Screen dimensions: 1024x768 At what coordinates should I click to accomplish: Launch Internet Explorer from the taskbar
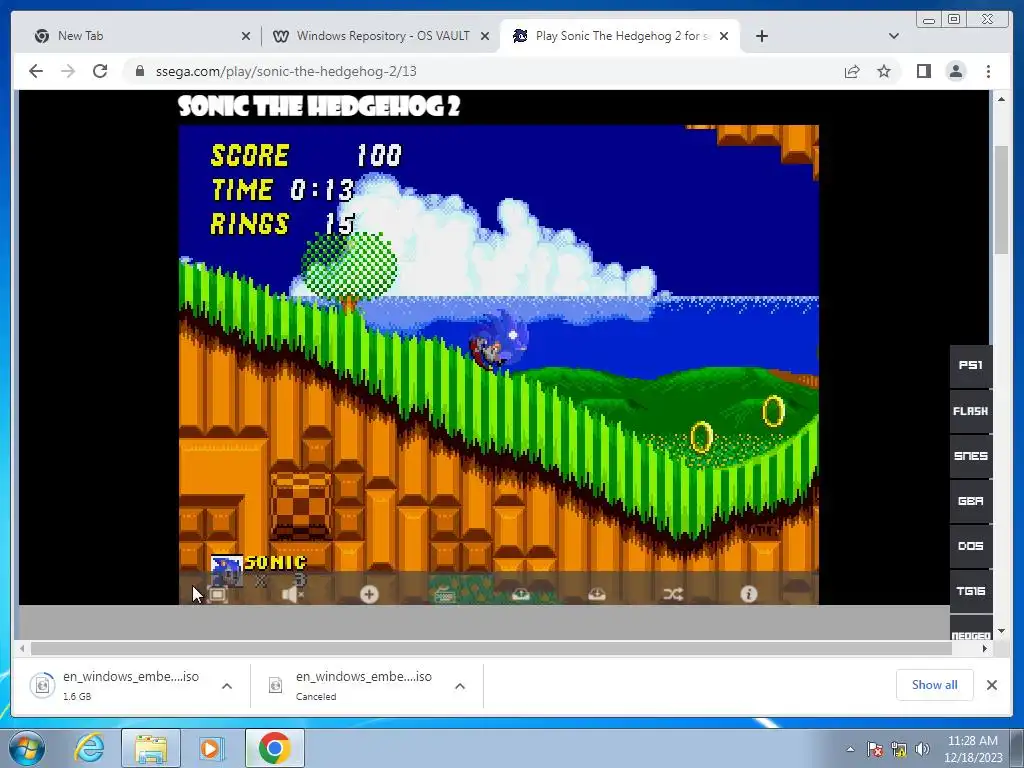[x=89, y=748]
